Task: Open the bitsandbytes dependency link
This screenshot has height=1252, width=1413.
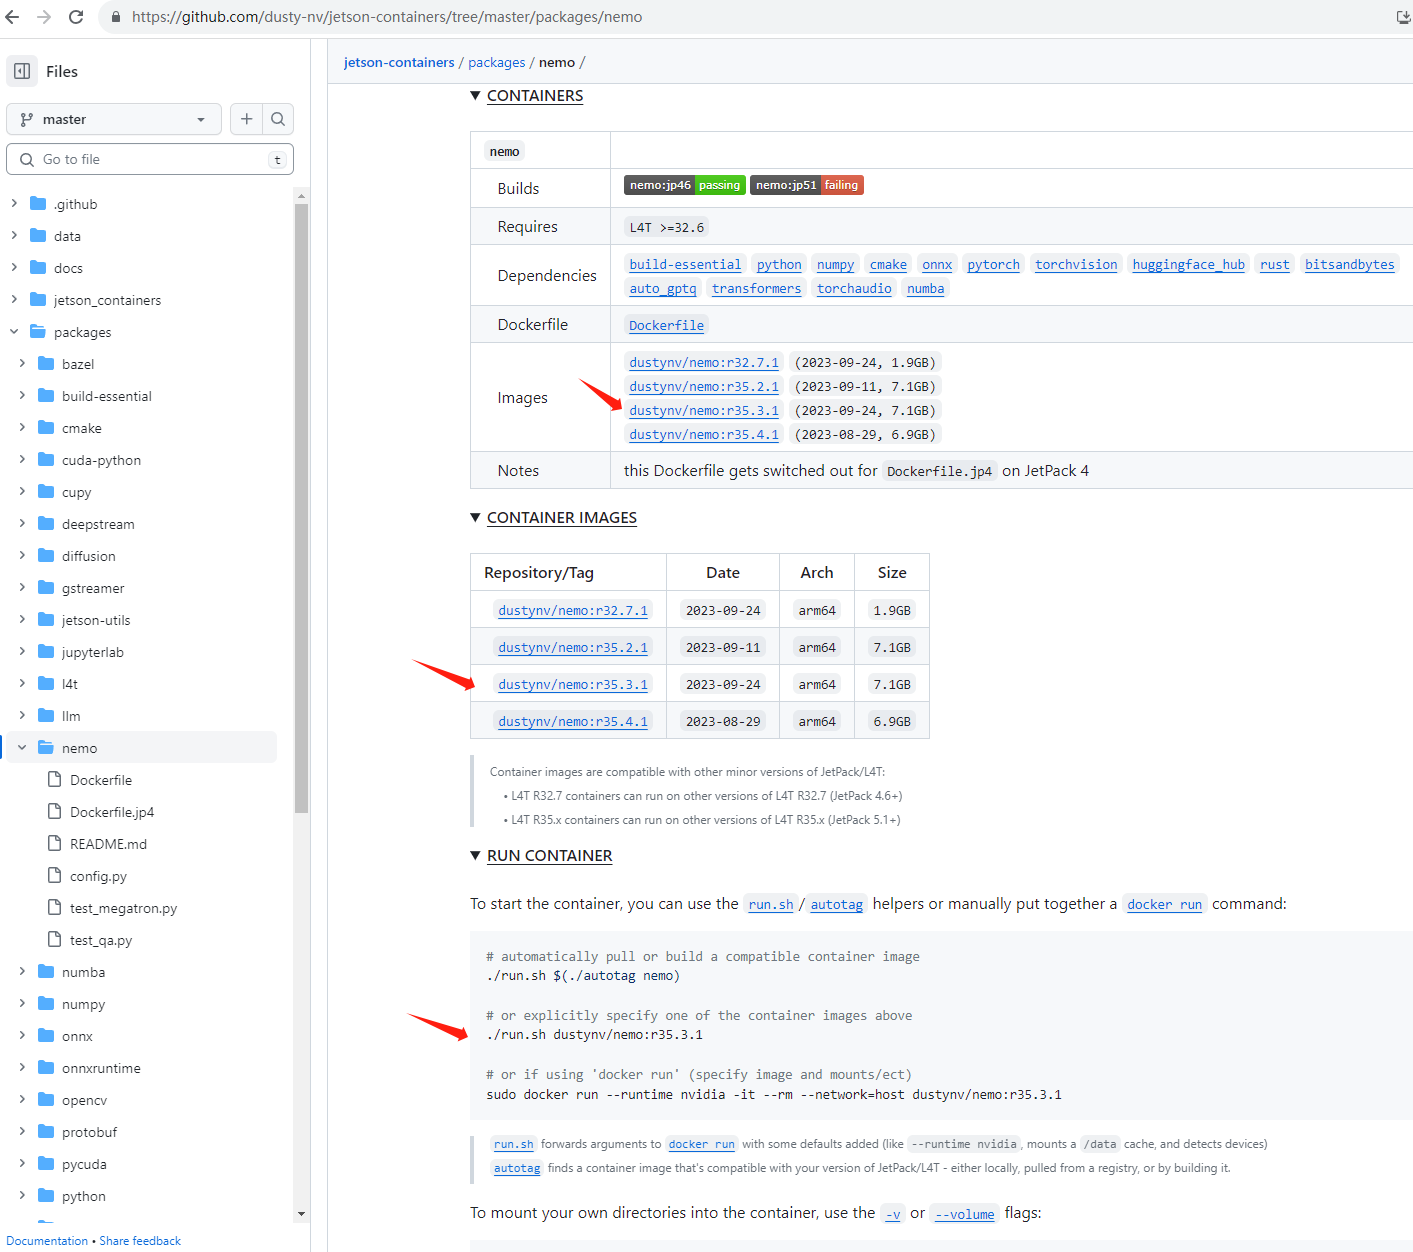Action: (1349, 264)
